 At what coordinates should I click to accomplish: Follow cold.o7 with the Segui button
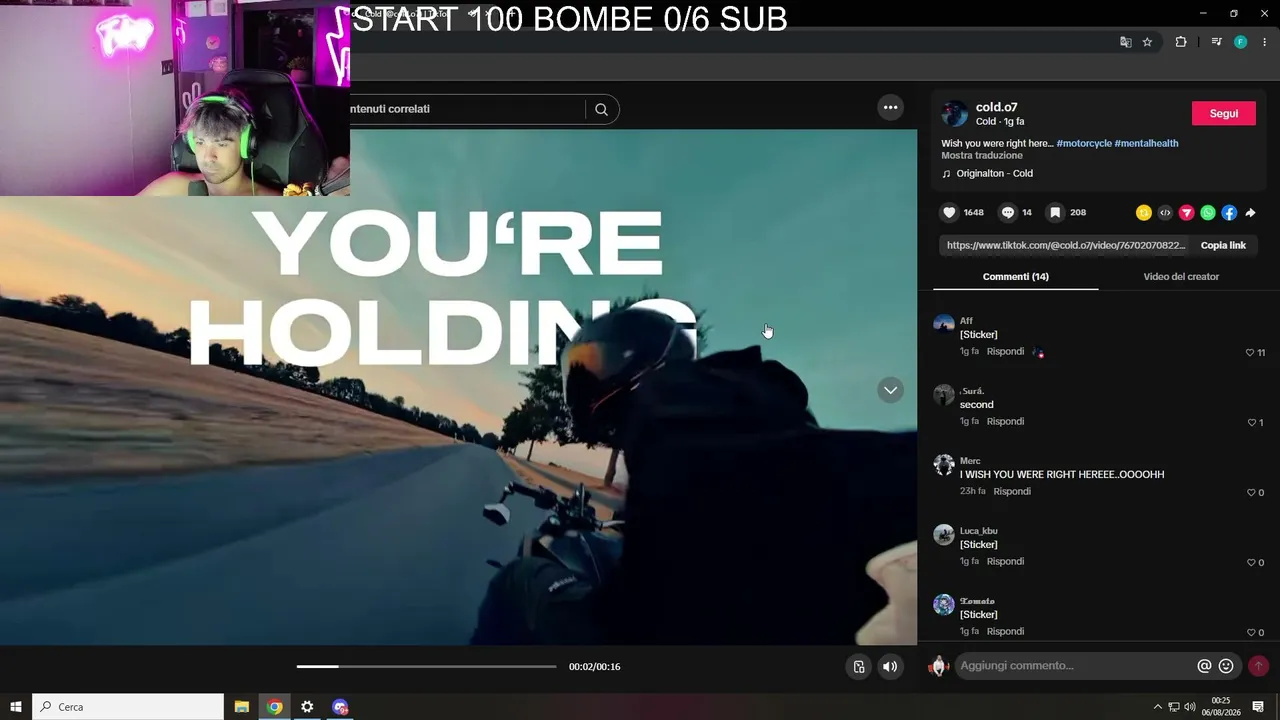pyautogui.click(x=1224, y=113)
